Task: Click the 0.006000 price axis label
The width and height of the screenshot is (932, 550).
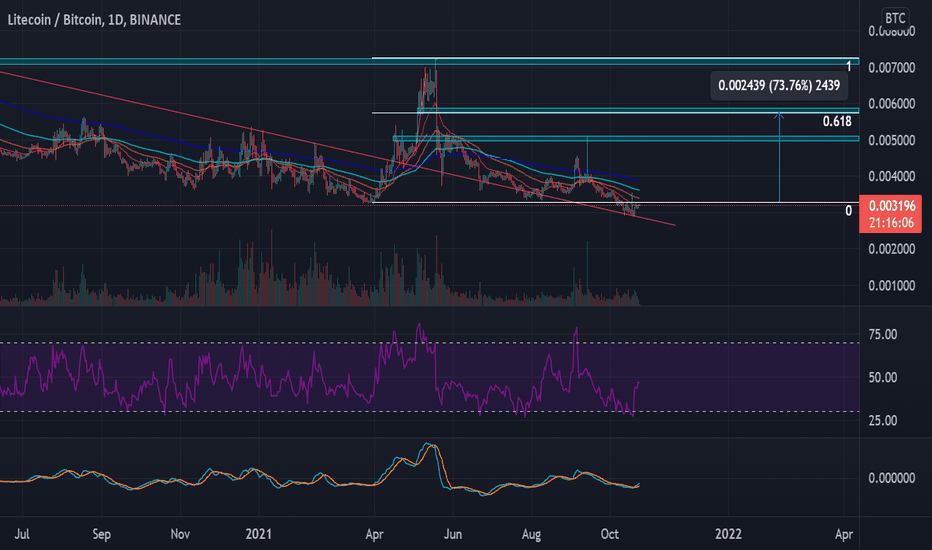Action: (892, 103)
